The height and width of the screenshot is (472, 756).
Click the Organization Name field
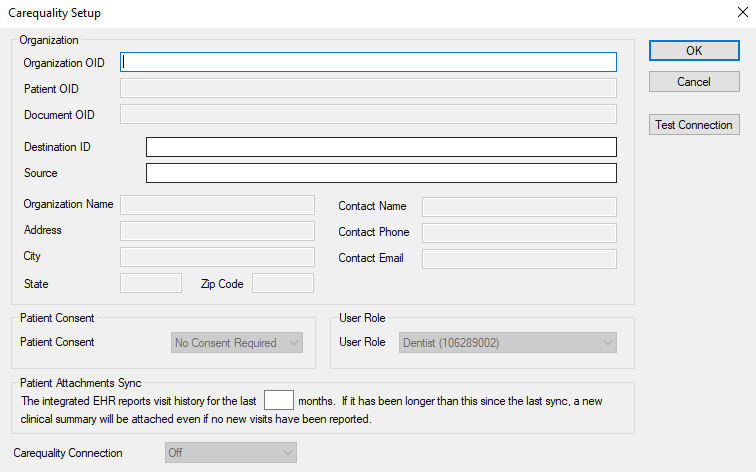click(x=217, y=205)
